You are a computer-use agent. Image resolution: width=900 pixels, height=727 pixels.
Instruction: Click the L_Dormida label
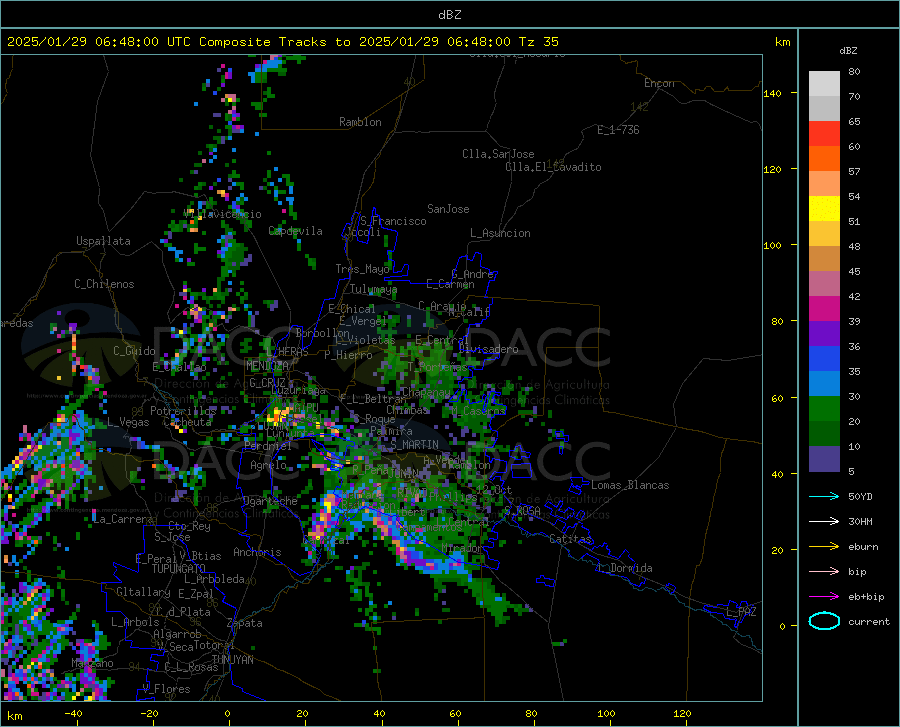[x=624, y=568]
